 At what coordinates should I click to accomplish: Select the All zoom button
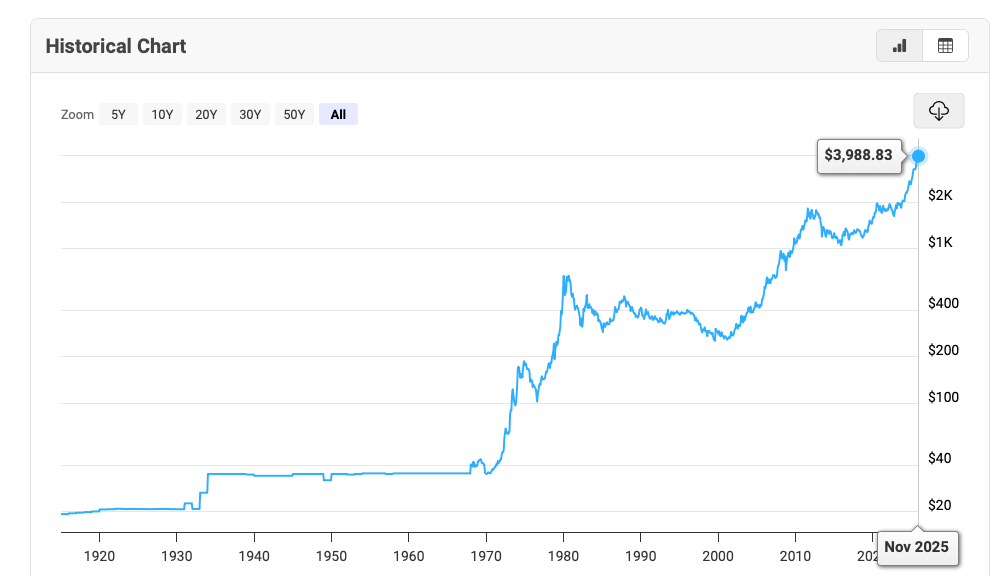(x=338, y=114)
